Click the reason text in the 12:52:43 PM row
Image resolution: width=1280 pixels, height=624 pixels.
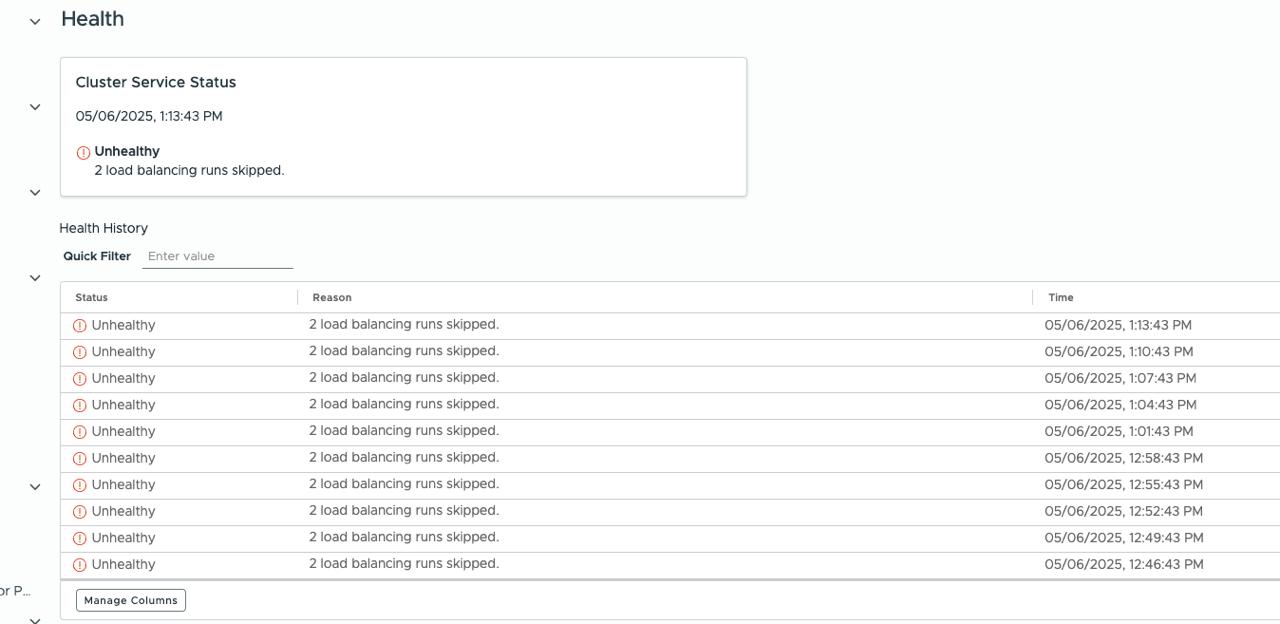[404, 510]
